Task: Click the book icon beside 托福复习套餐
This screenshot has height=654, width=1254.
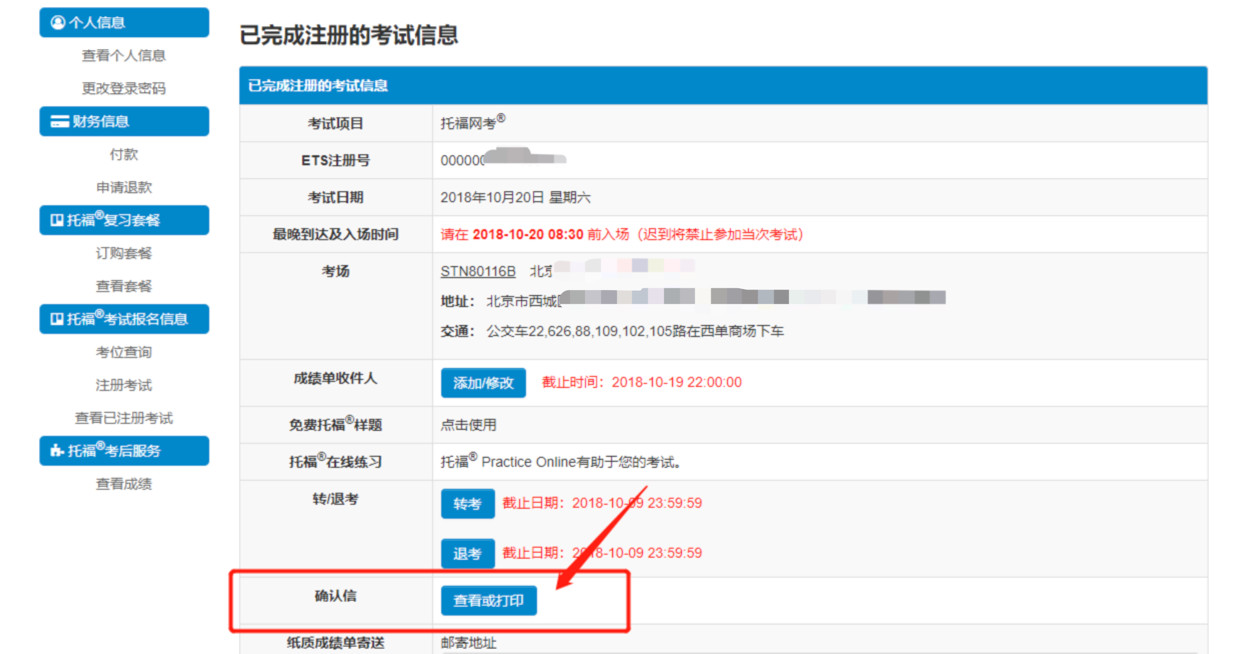Action: [57, 220]
